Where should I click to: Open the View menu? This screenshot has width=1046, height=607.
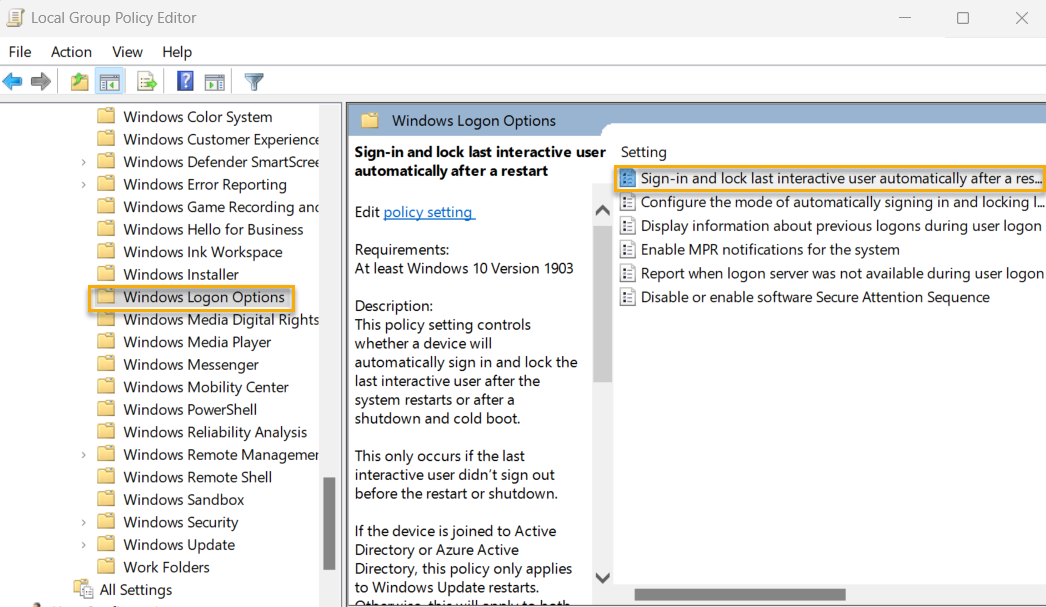[127, 52]
